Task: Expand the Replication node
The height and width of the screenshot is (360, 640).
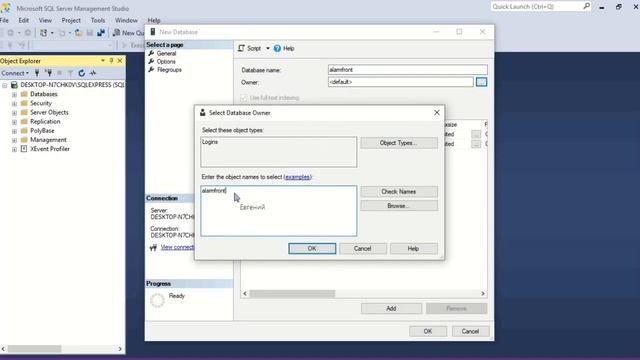Action: coord(14,122)
